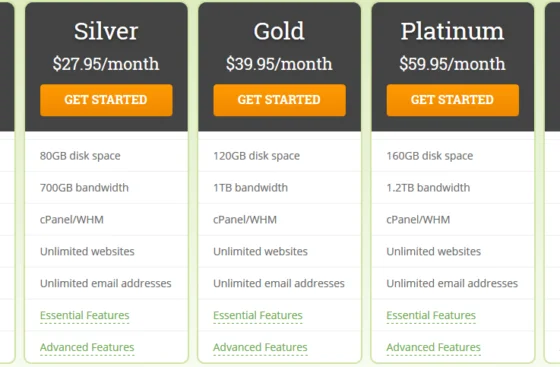Select the Gold plan title
The width and height of the screenshot is (560, 367).
(x=279, y=31)
